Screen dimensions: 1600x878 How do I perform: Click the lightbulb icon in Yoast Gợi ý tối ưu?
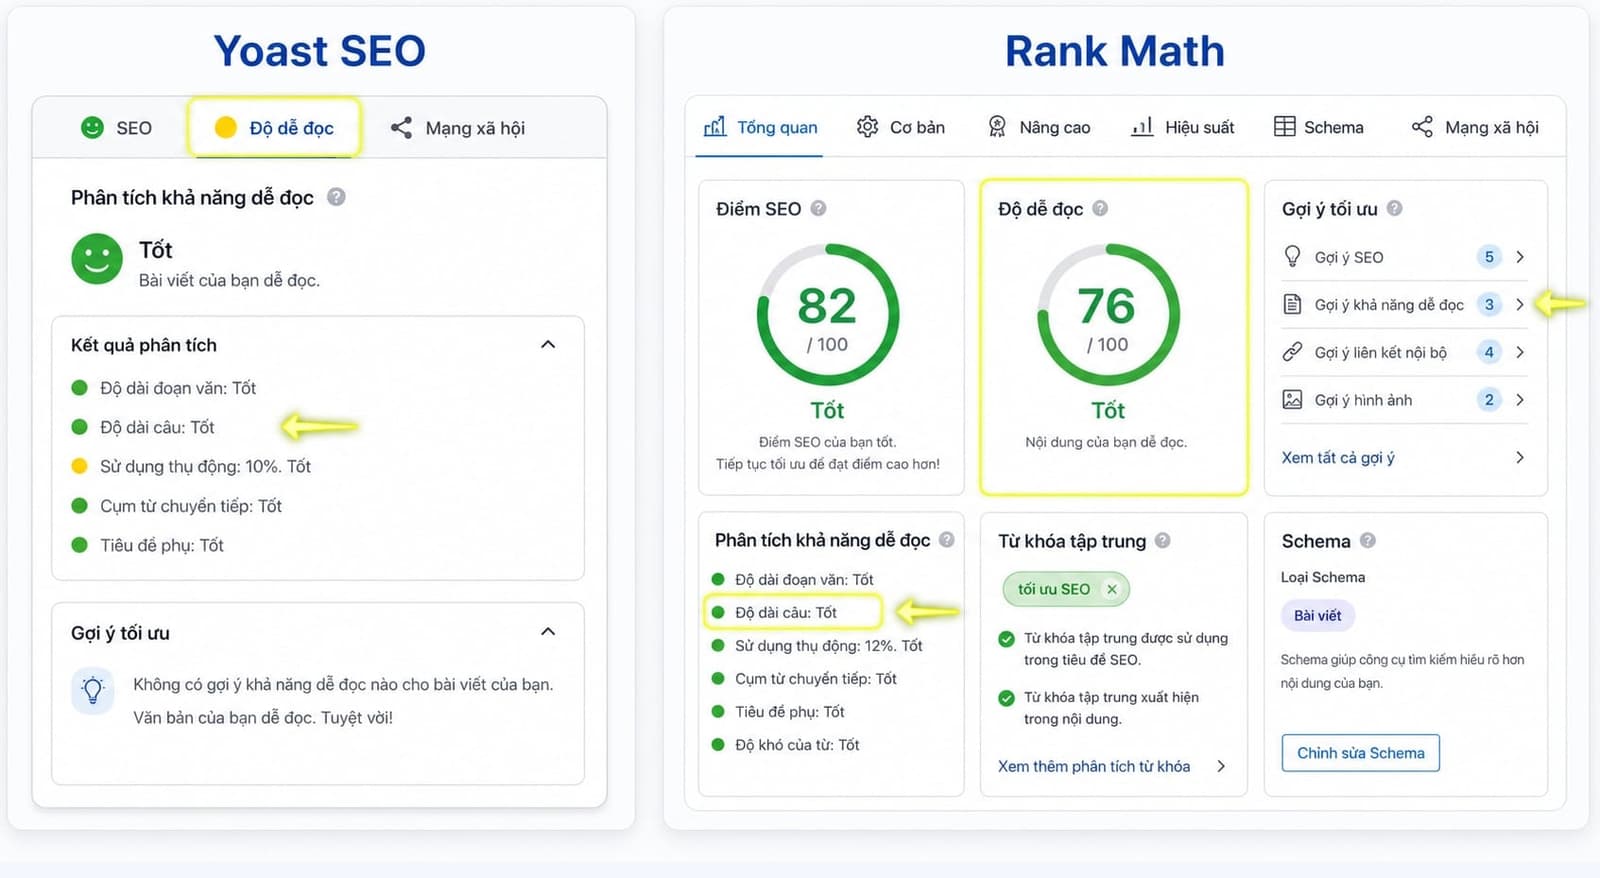tap(93, 690)
